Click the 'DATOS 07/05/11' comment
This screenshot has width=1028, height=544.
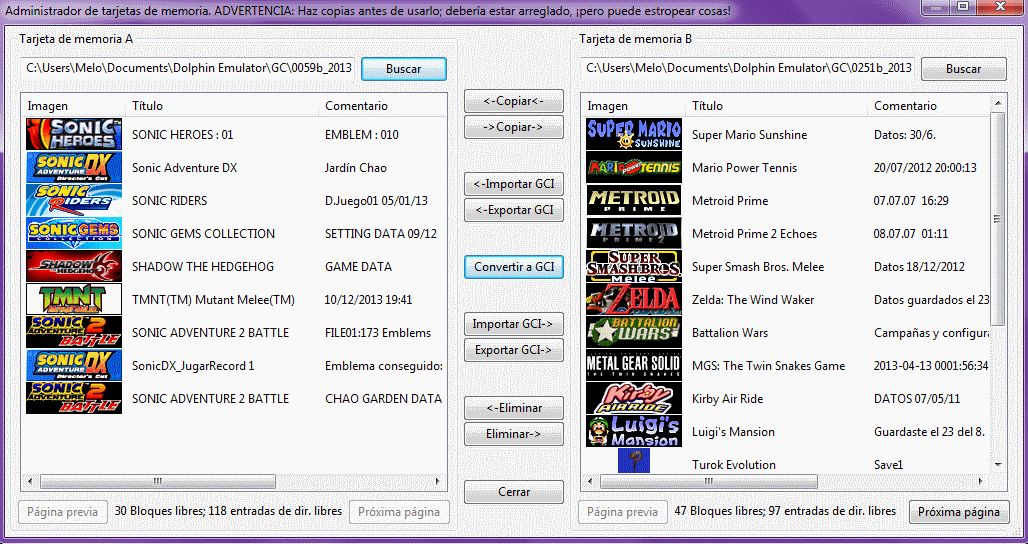tap(917, 398)
